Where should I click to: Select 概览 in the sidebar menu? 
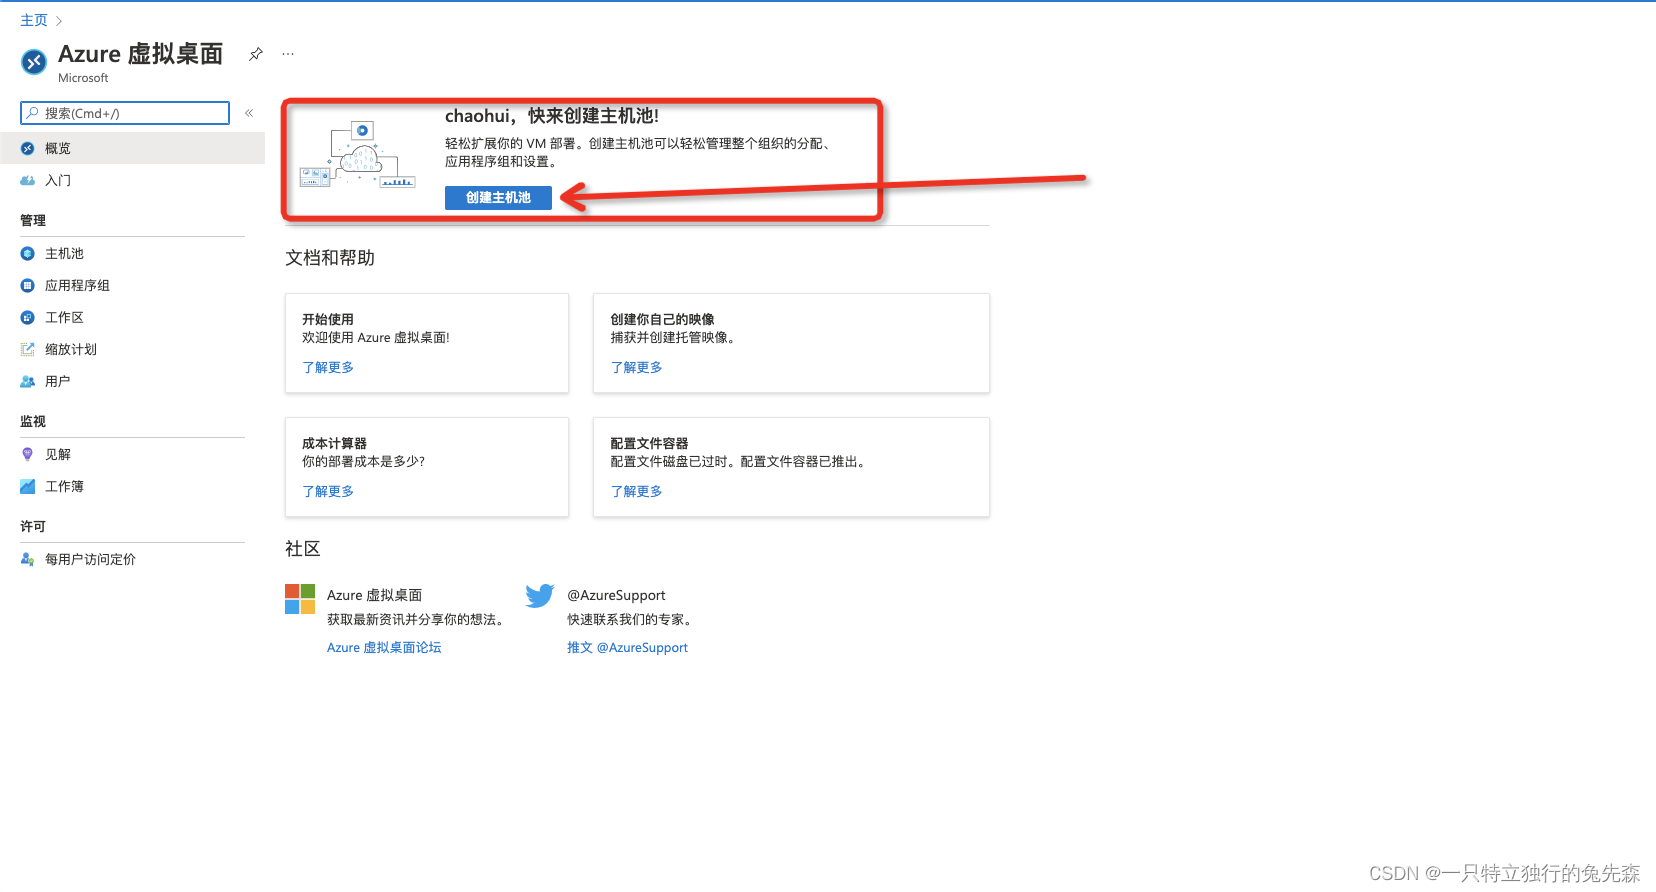pos(132,148)
